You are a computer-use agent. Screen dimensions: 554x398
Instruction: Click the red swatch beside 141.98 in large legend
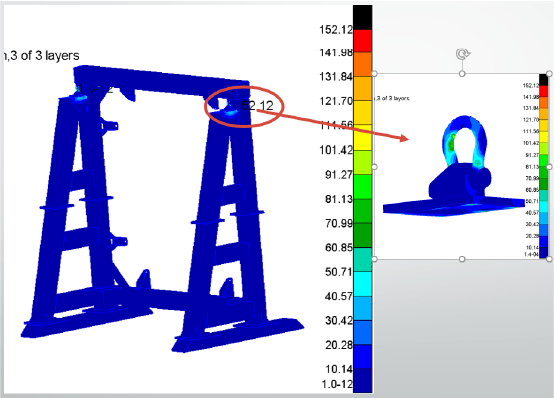pos(363,41)
